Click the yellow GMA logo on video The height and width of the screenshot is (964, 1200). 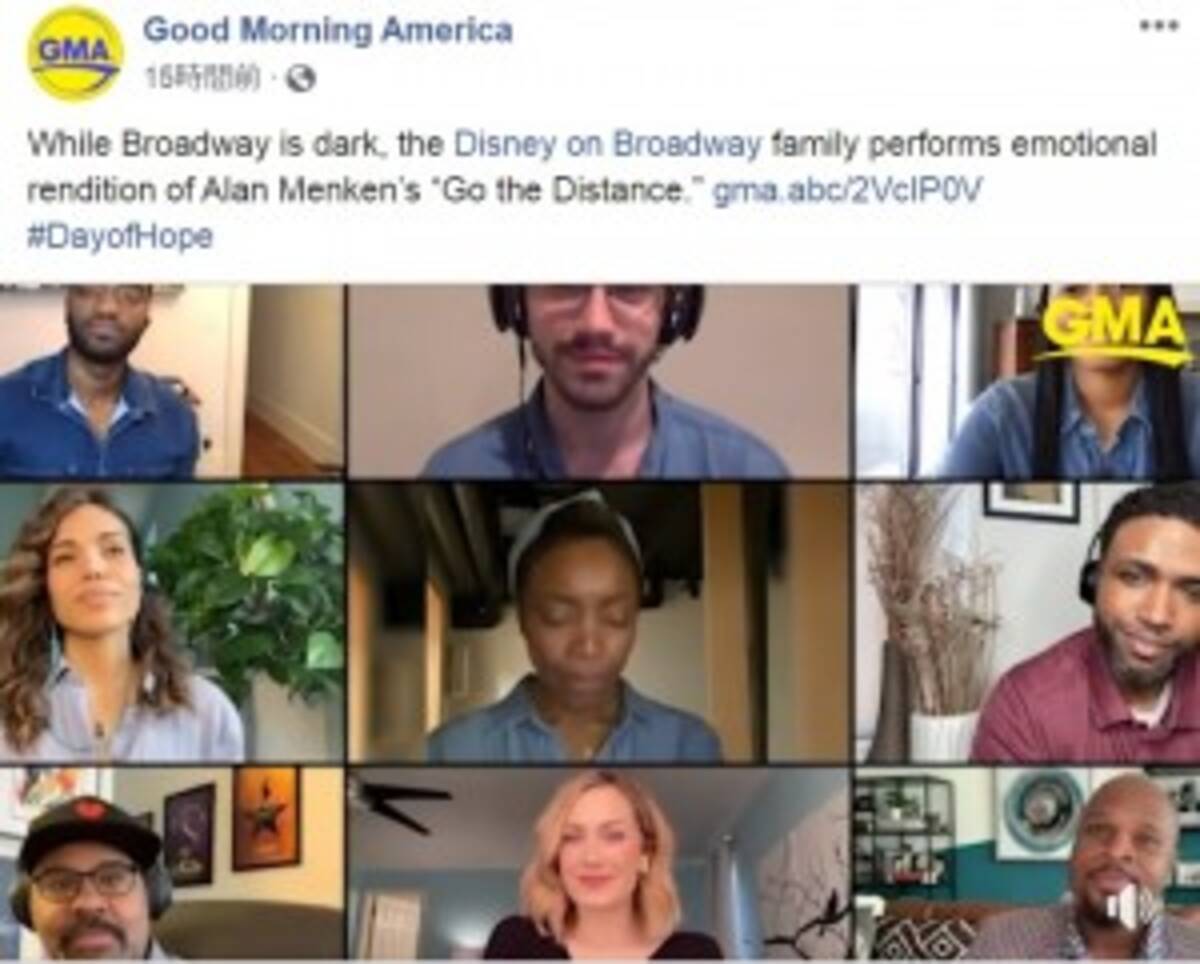pos(1115,331)
